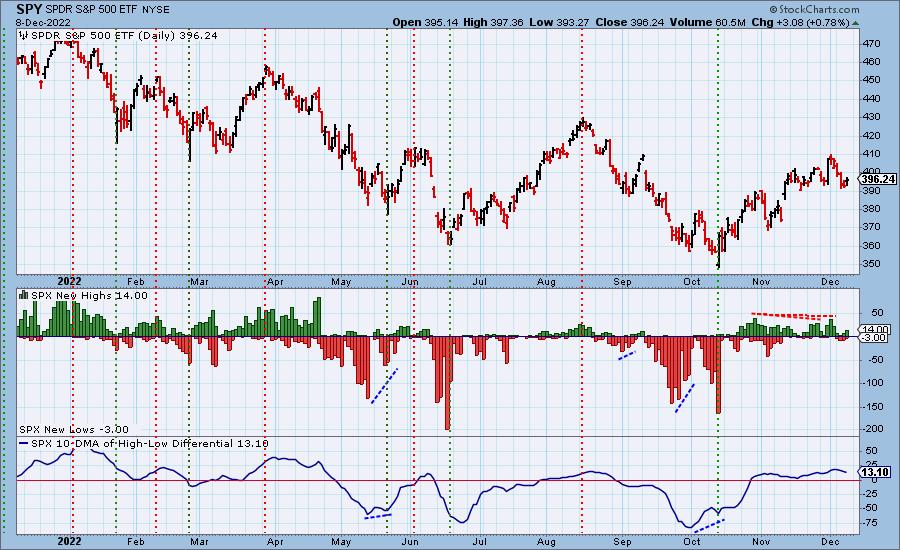Click the 'Volume 60.5M' value
The image size is (900, 550).
(x=707, y=22)
